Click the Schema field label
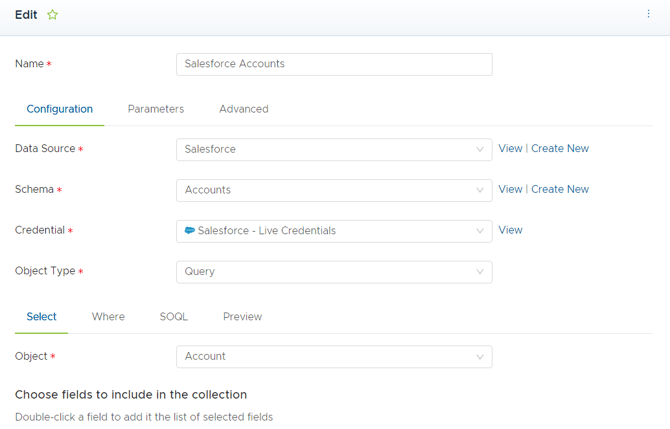670x429 pixels. point(34,189)
